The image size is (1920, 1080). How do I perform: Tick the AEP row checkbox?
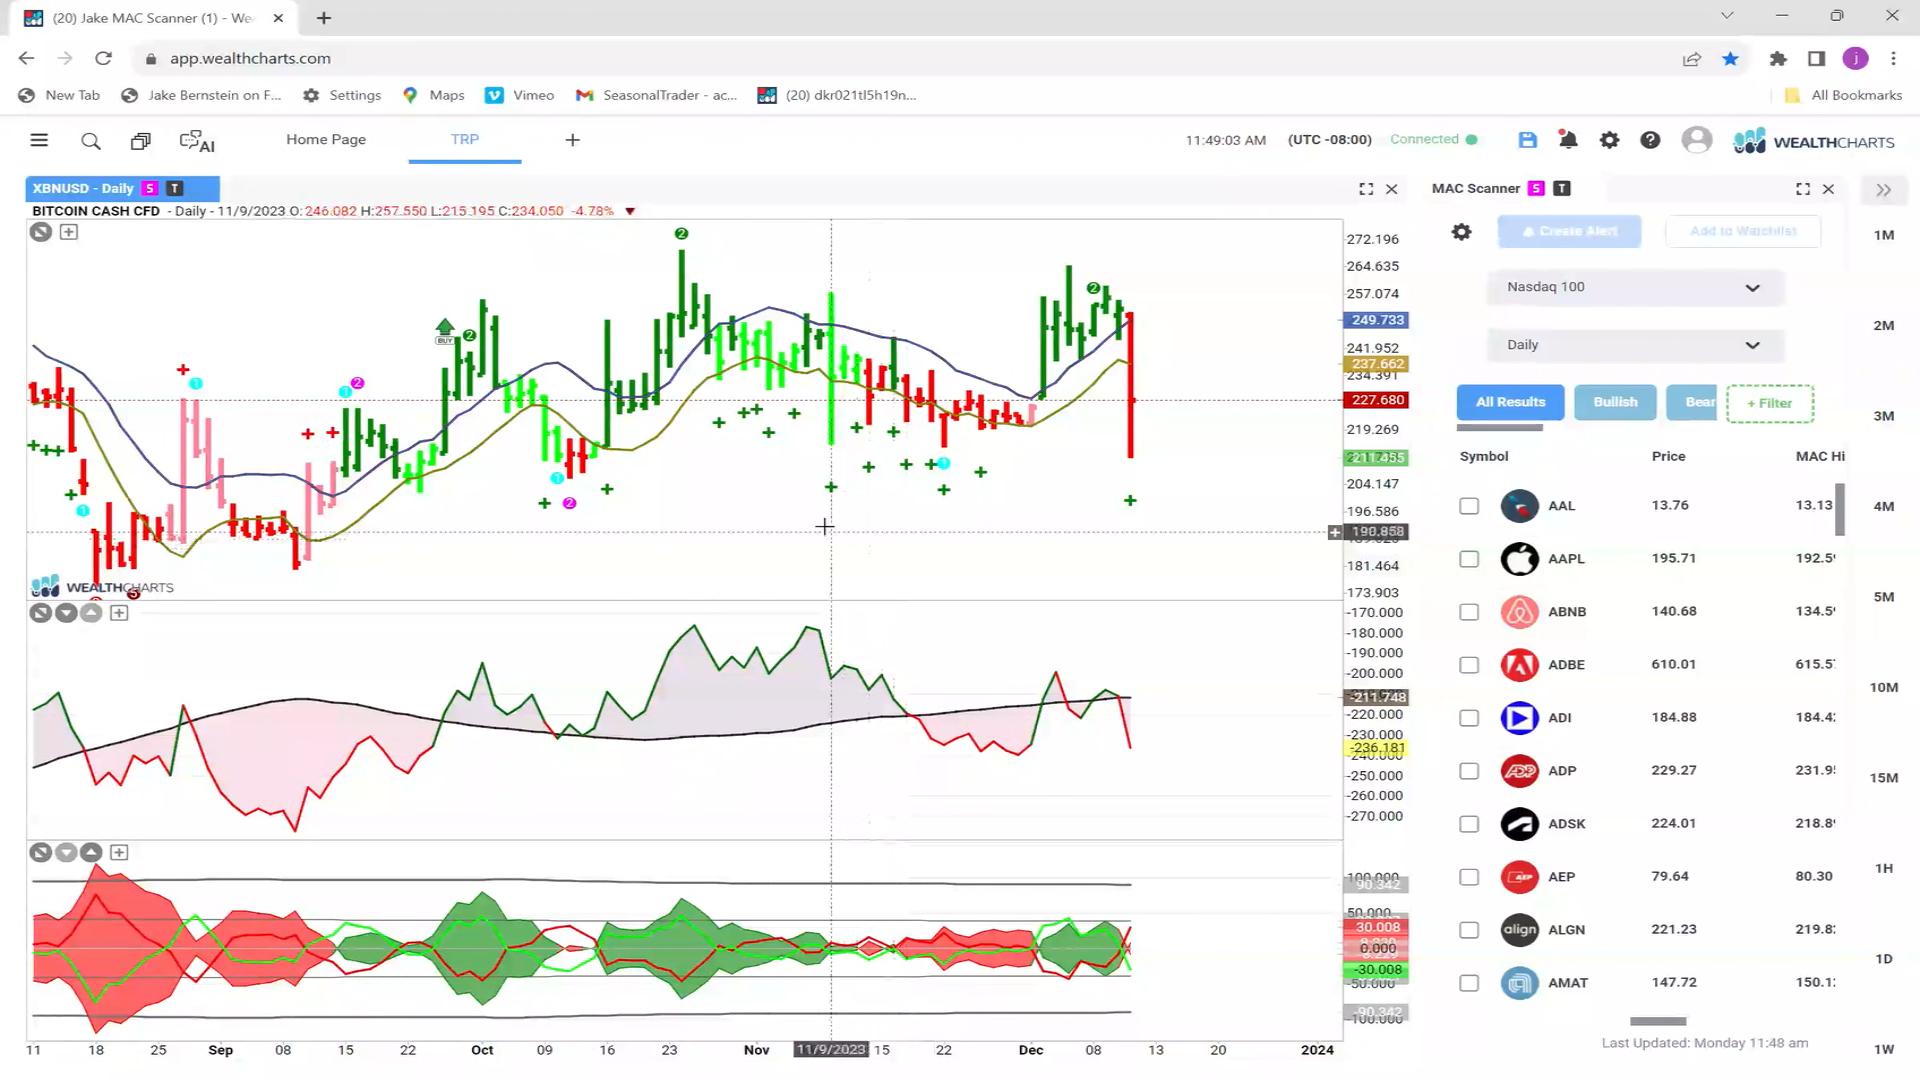1469,877
